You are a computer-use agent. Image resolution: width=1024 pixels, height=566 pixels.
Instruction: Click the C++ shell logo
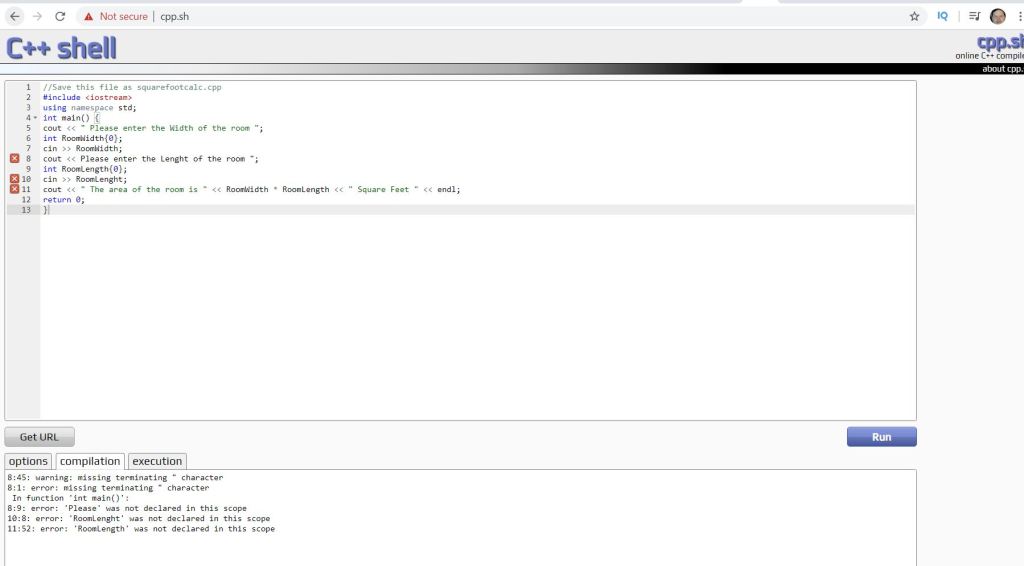coord(61,47)
